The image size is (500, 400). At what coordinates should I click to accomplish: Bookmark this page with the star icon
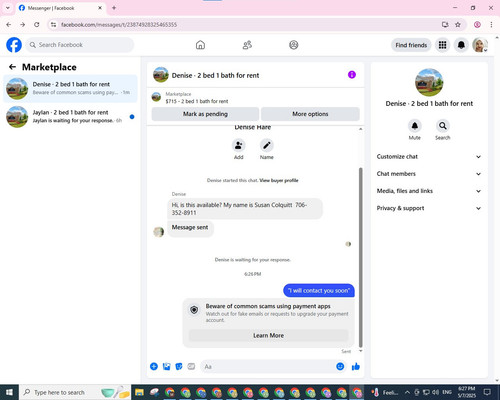[458, 24]
